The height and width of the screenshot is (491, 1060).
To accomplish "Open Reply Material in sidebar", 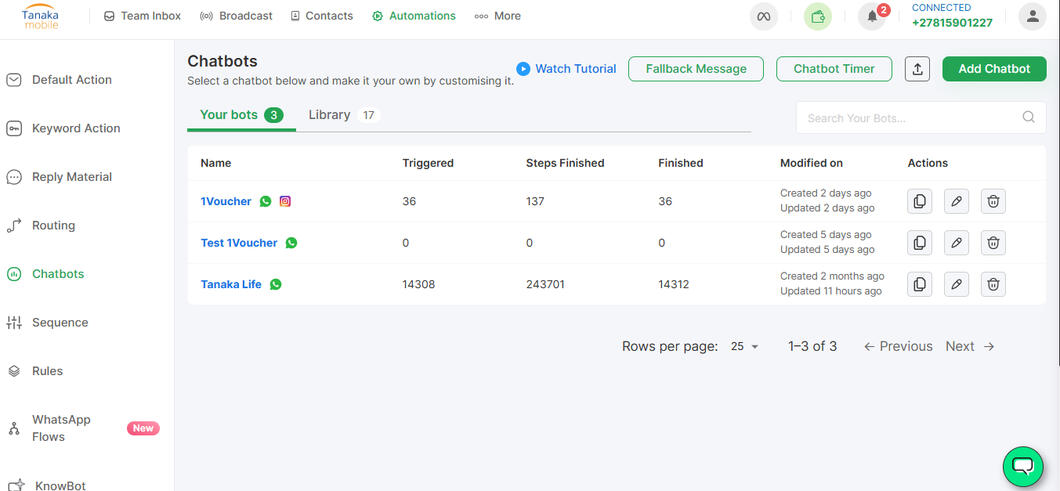I will point(59,177).
